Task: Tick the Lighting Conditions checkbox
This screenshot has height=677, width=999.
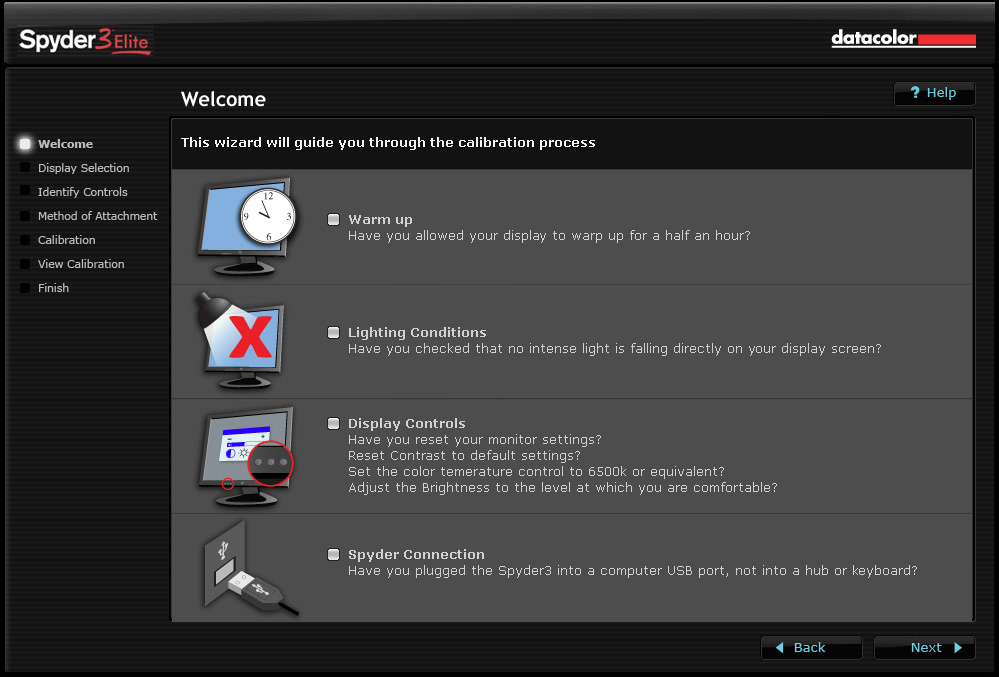Action: coord(333,332)
